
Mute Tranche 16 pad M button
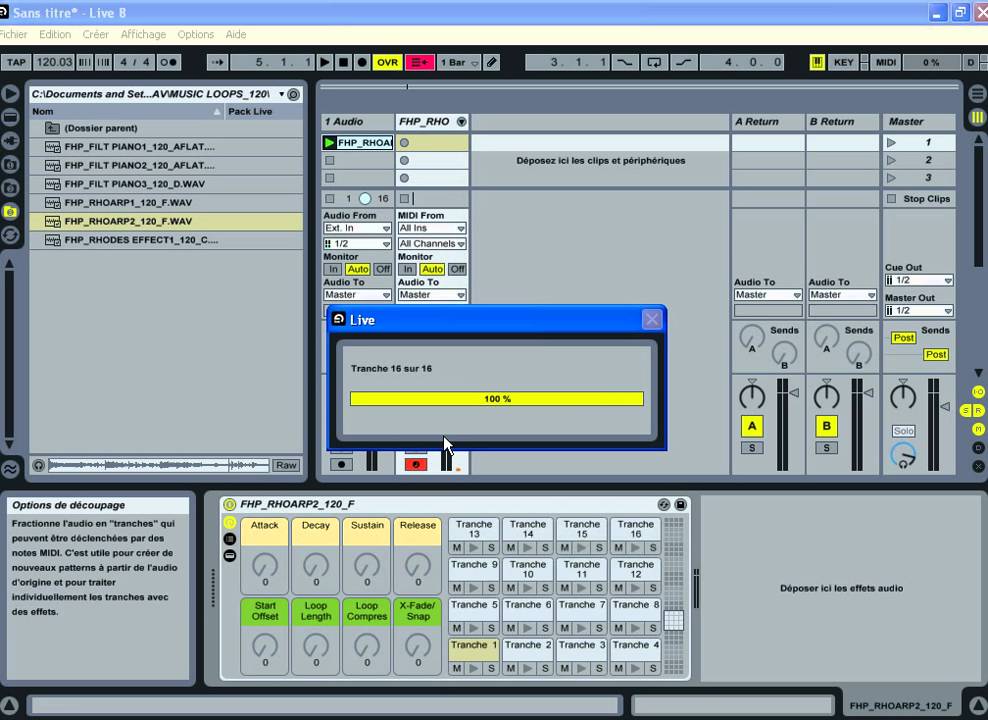(x=619, y=548)
